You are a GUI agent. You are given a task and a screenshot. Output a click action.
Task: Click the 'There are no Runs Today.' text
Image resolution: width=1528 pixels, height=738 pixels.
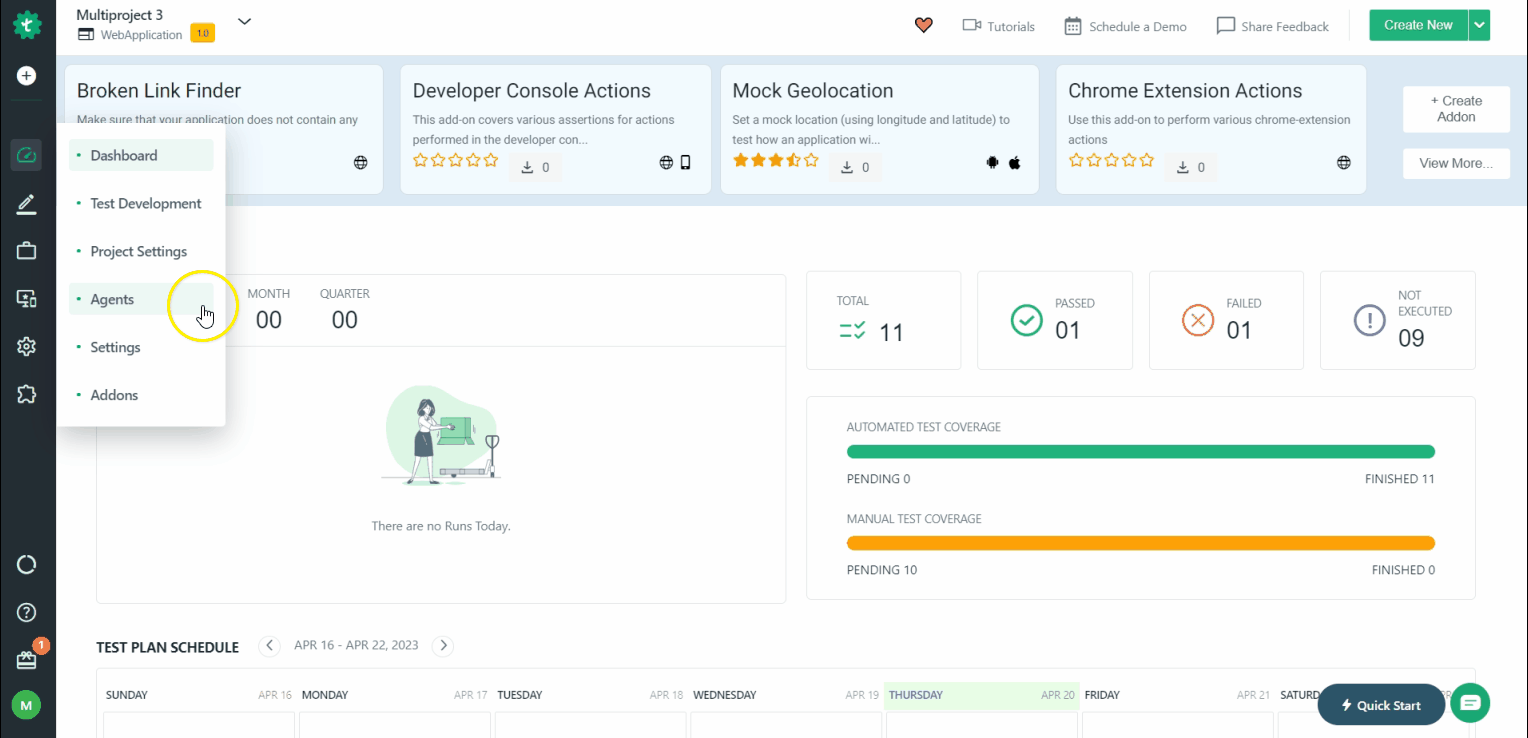pyautogui.click(x=441, y=526)
